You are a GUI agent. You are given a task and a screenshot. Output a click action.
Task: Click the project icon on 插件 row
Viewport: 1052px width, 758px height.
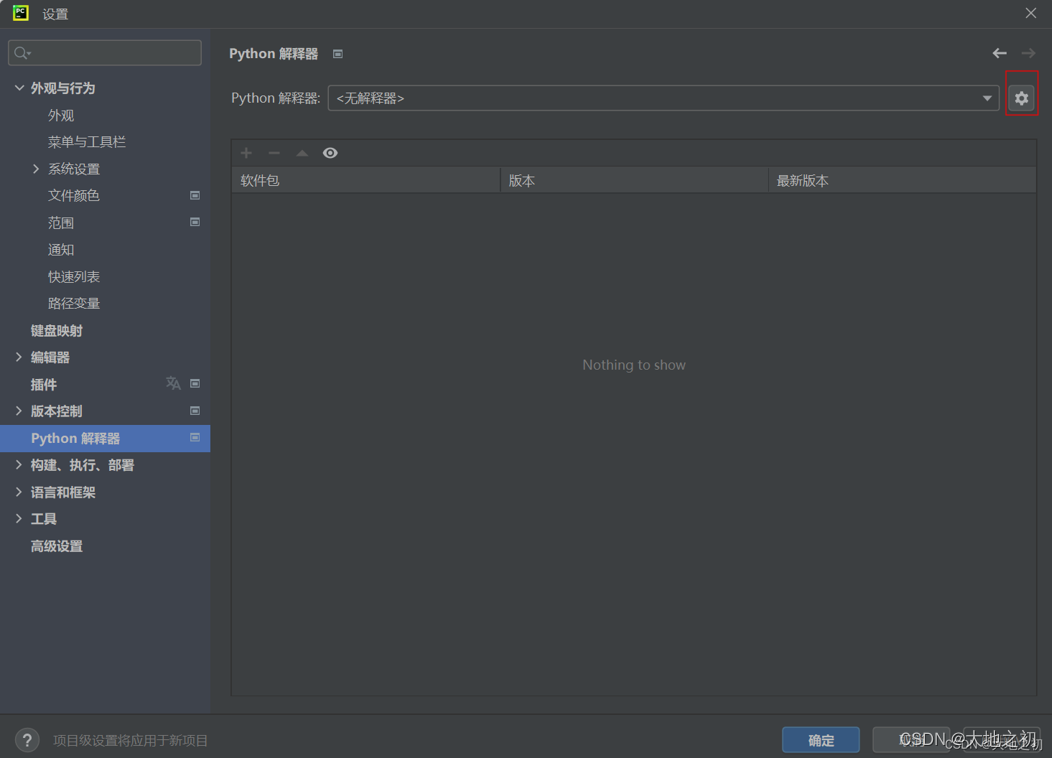point(195,384)
